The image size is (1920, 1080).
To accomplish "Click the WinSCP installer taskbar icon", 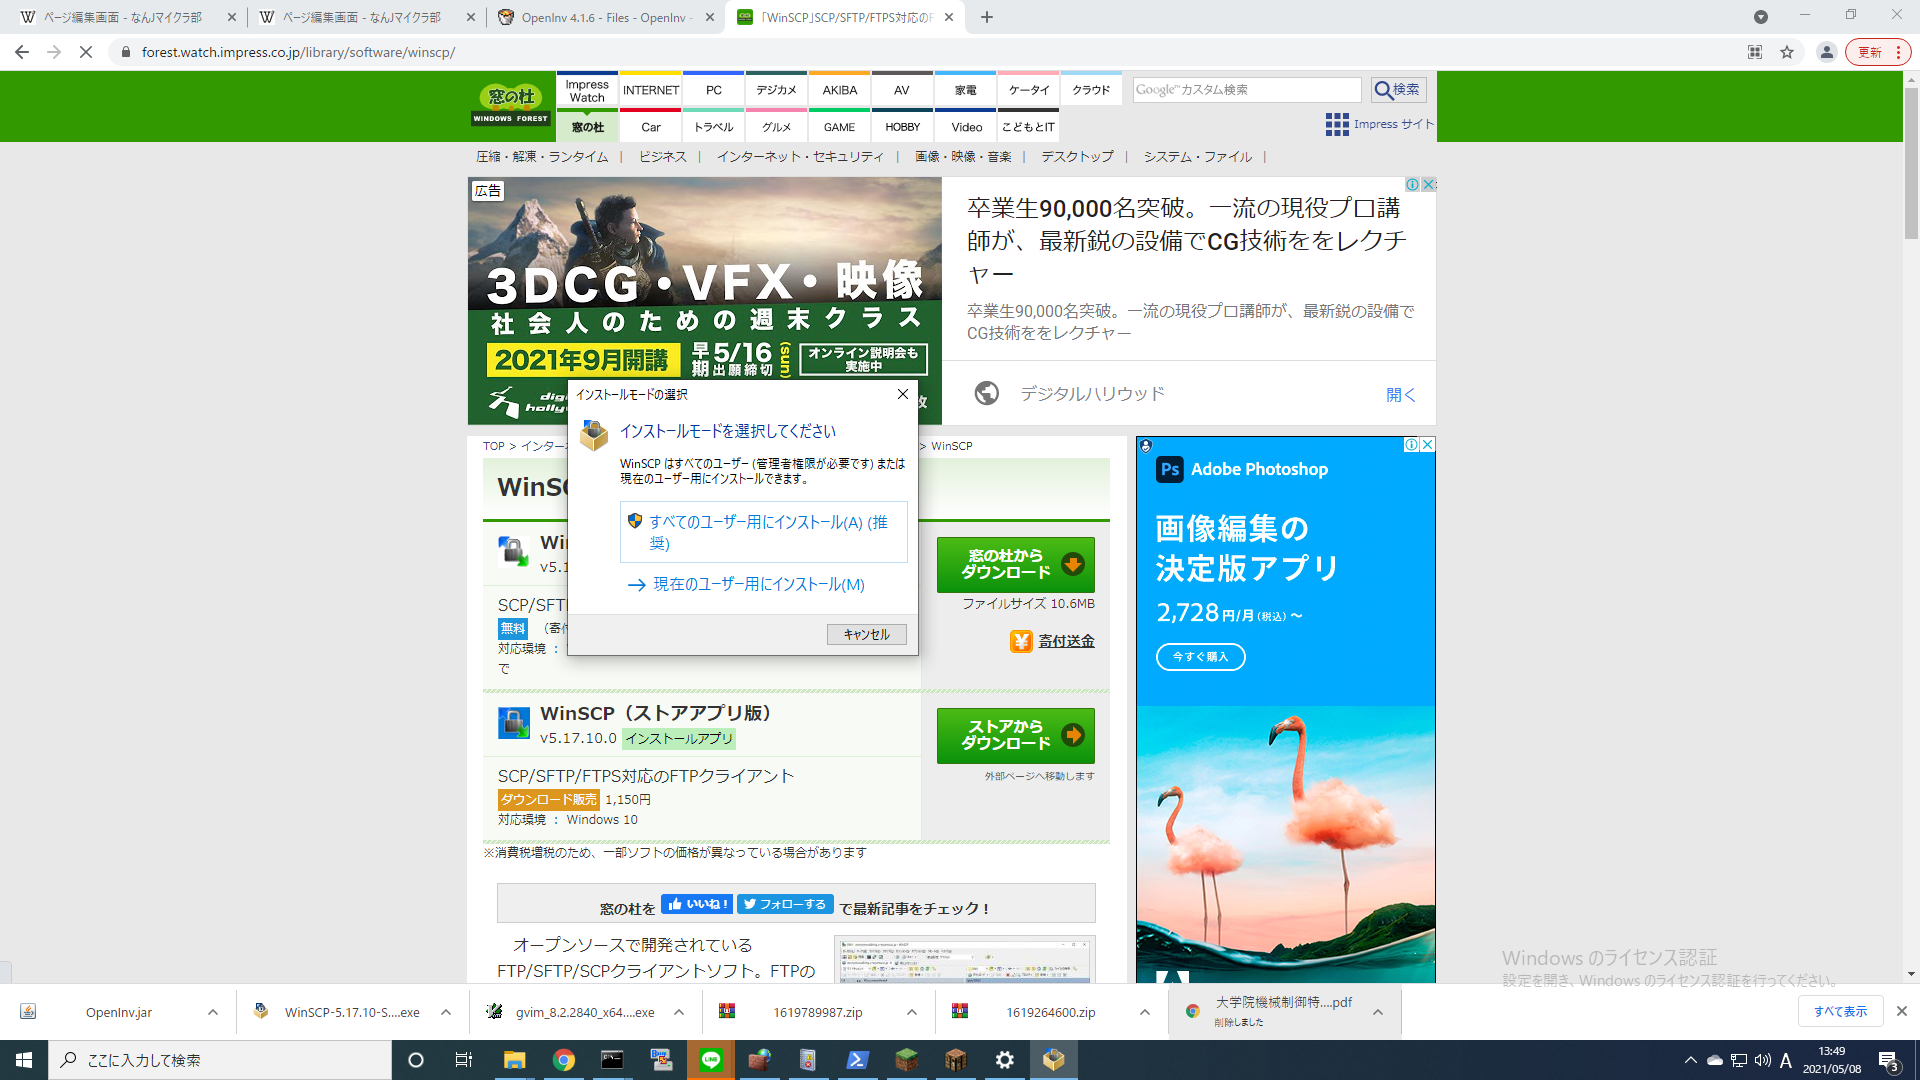I will [1054, 1060].
